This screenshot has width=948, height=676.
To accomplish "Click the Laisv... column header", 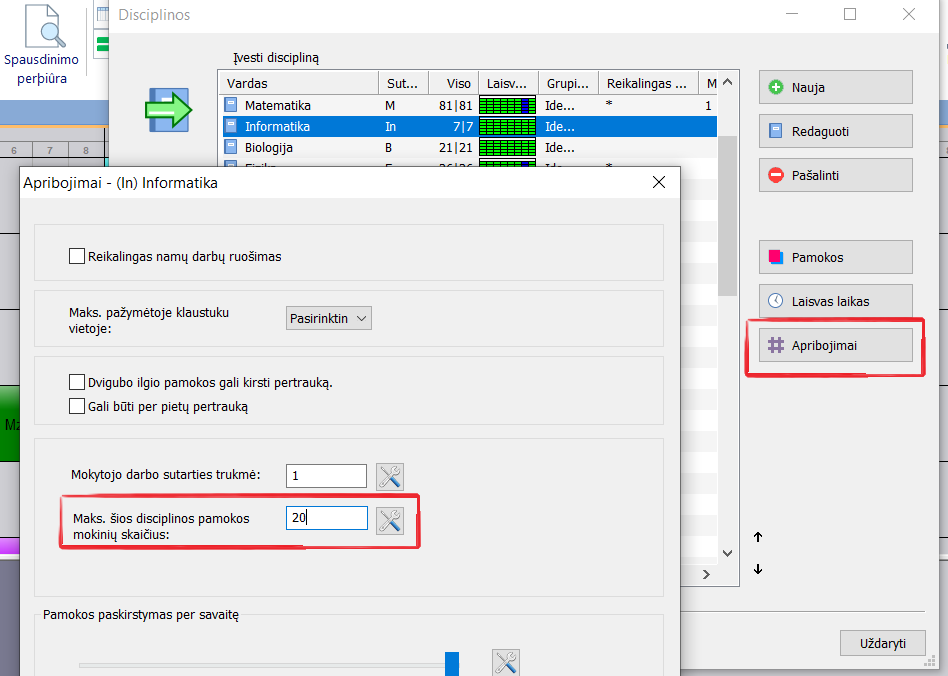I will point(508,83).
